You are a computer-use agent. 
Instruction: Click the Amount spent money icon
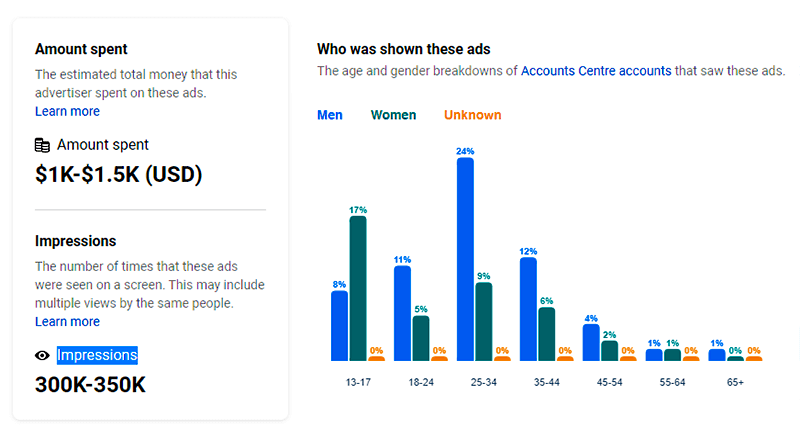(x=42, y=145)
